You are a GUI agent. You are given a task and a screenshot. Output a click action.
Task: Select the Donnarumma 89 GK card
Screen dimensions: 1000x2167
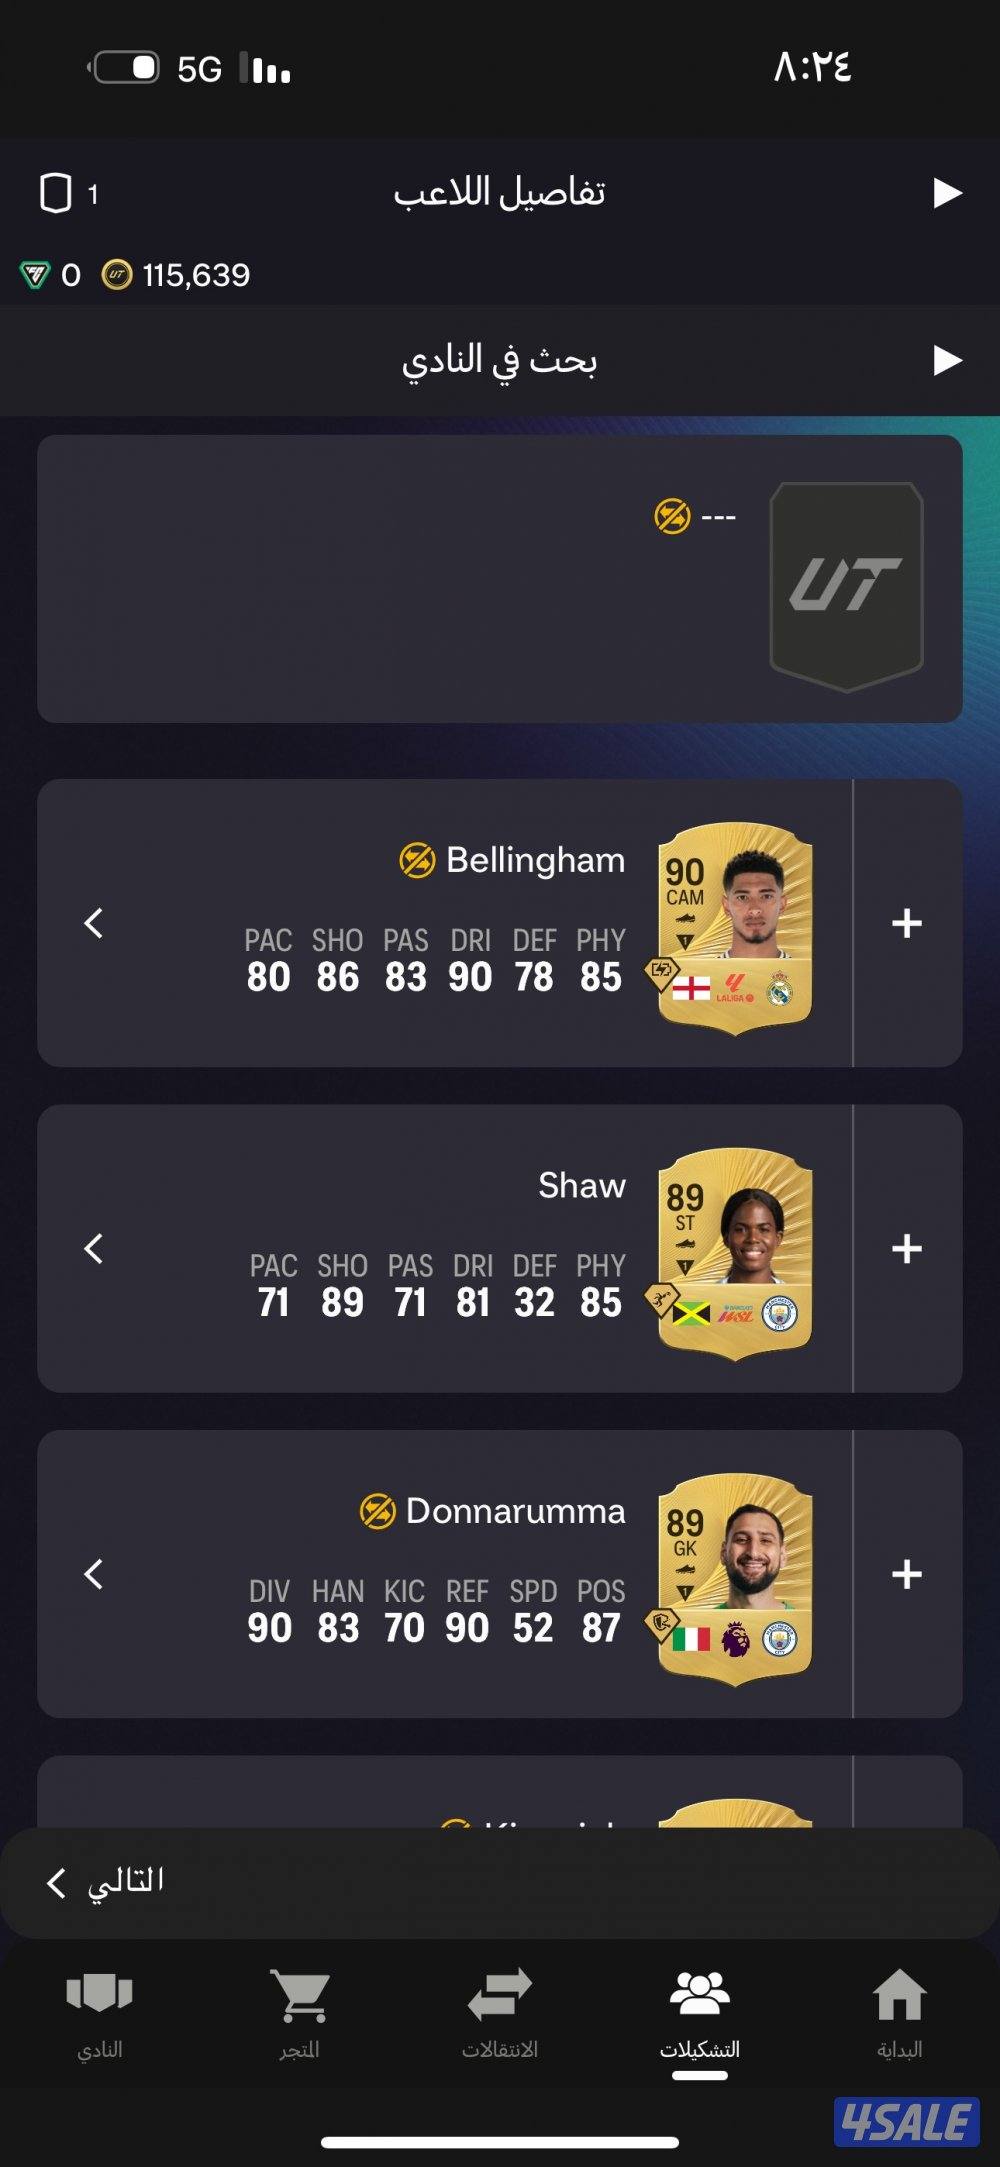[x=735, y=1578]
